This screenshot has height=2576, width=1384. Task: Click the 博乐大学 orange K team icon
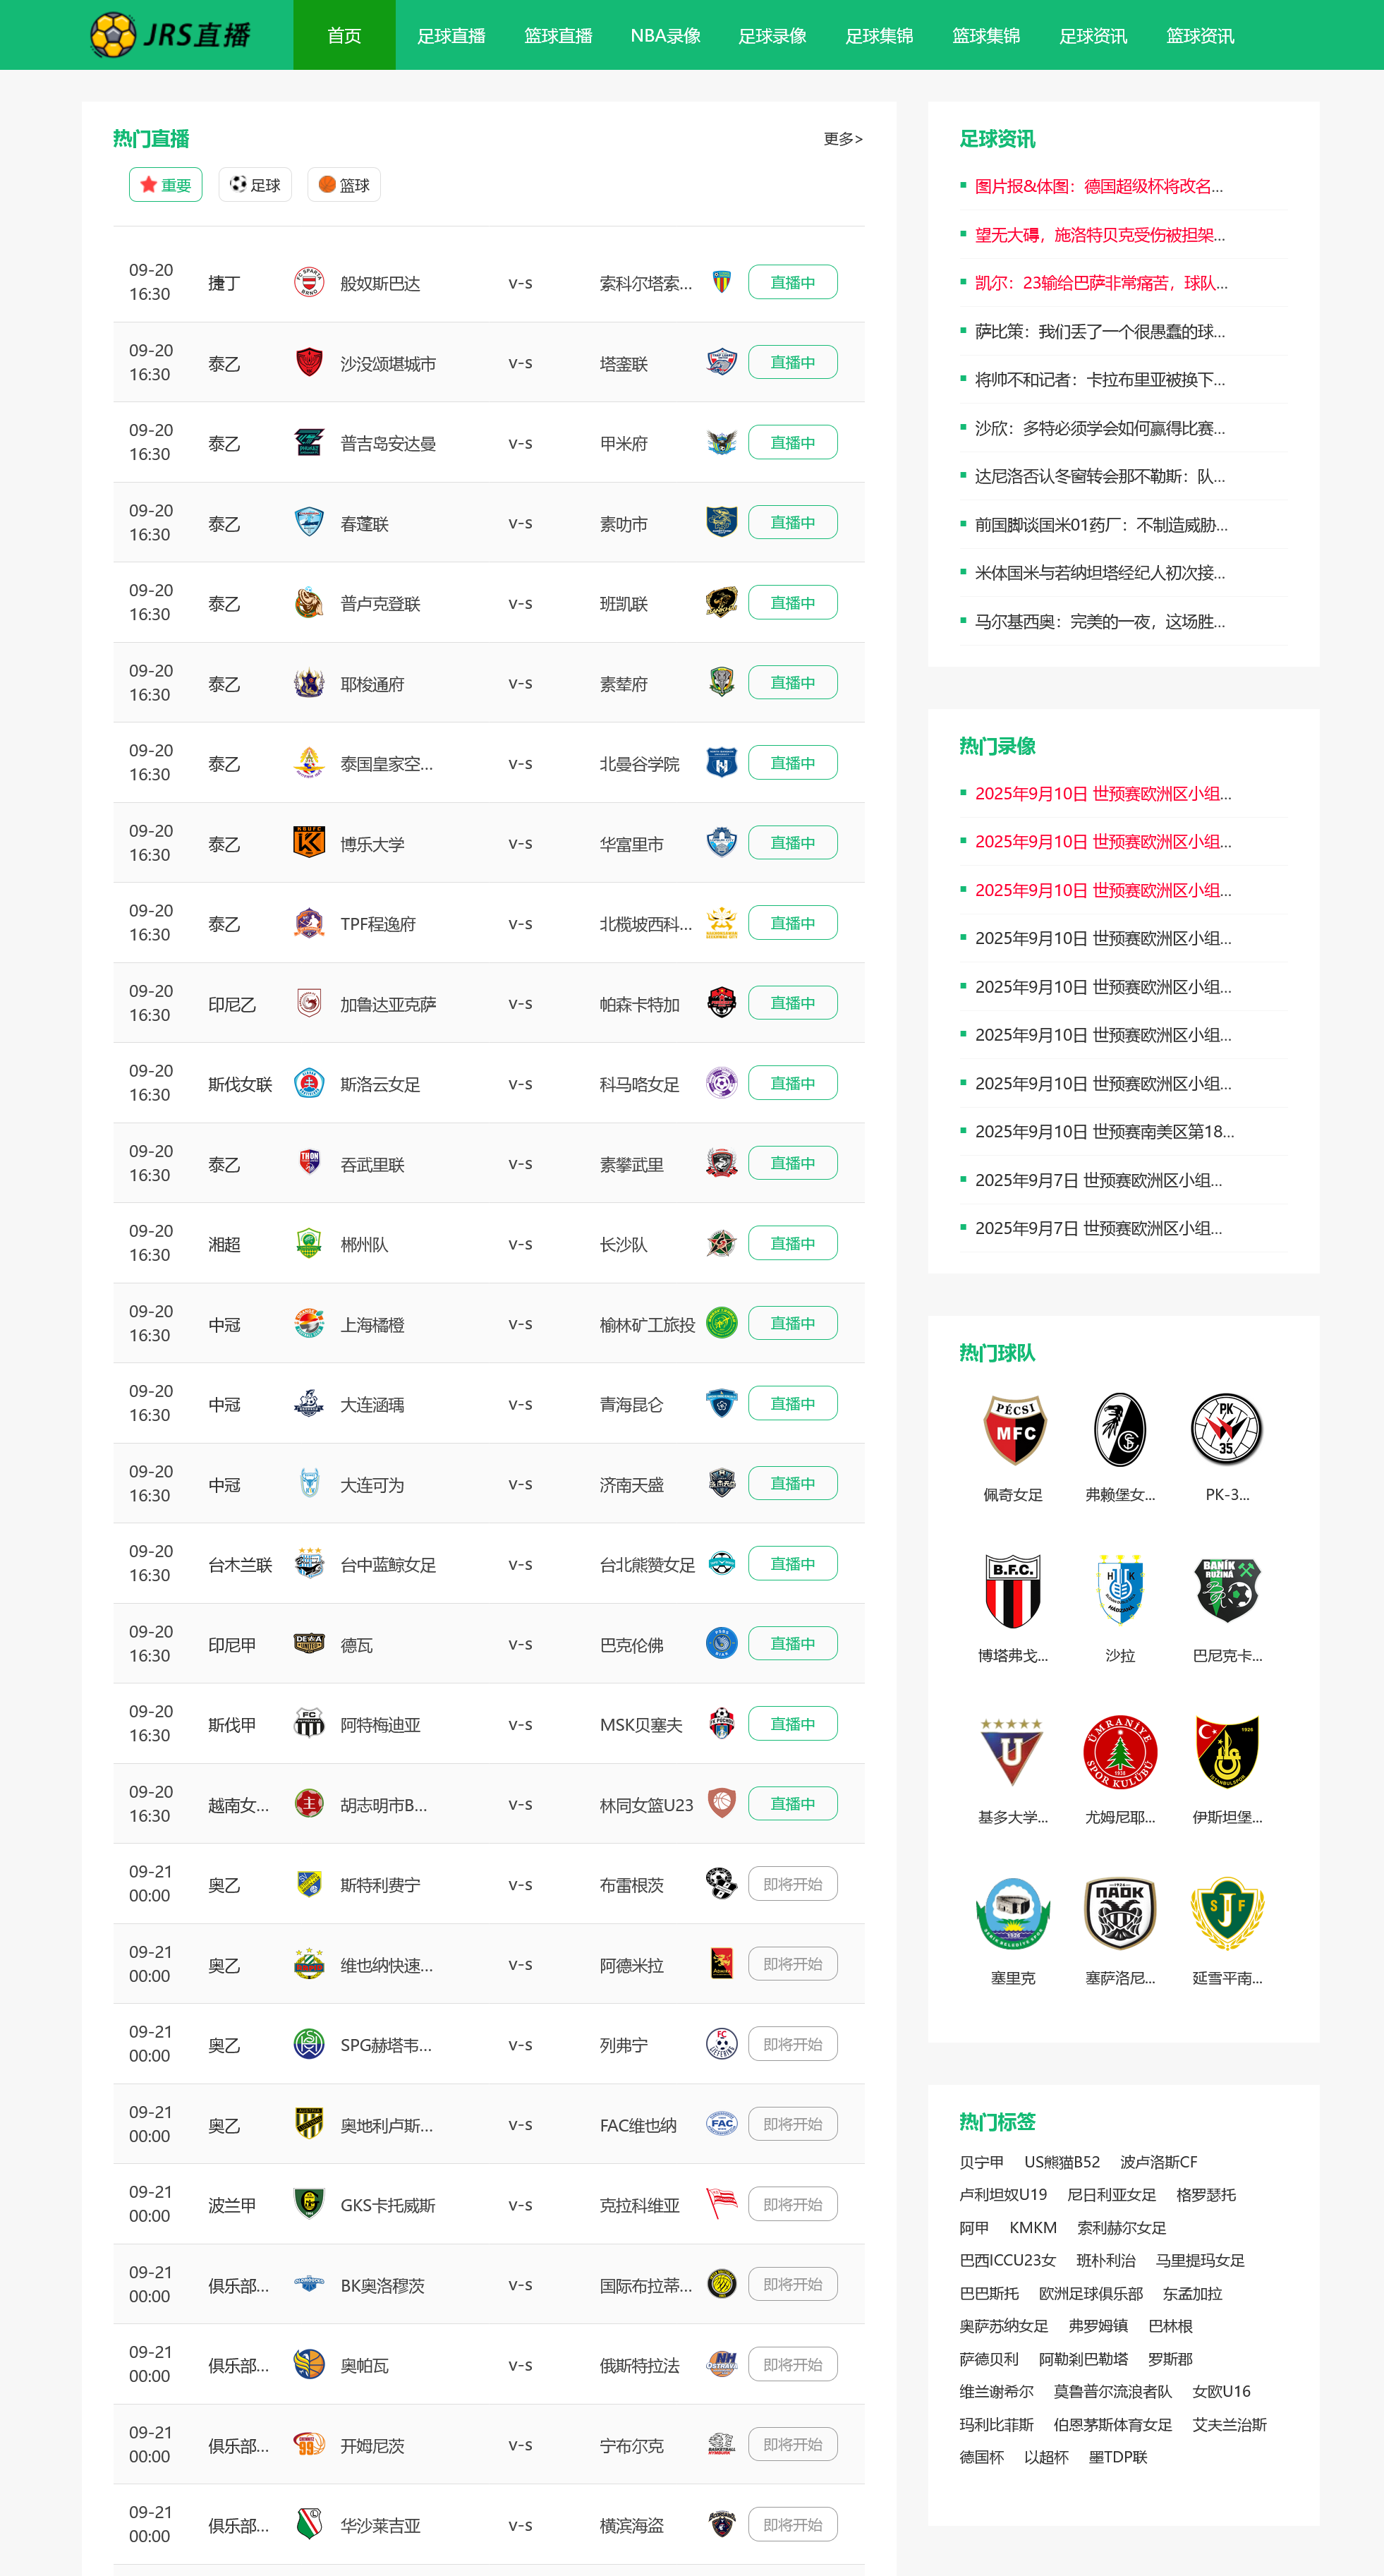click(309, 842)
